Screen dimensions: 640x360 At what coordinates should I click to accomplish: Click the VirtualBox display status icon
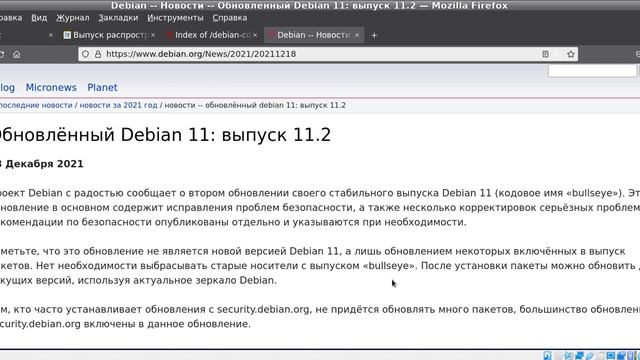point(611,356)
